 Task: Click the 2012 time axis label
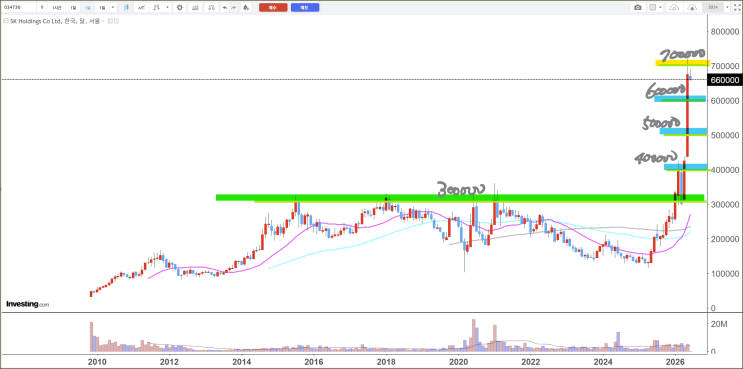(169, 362)
